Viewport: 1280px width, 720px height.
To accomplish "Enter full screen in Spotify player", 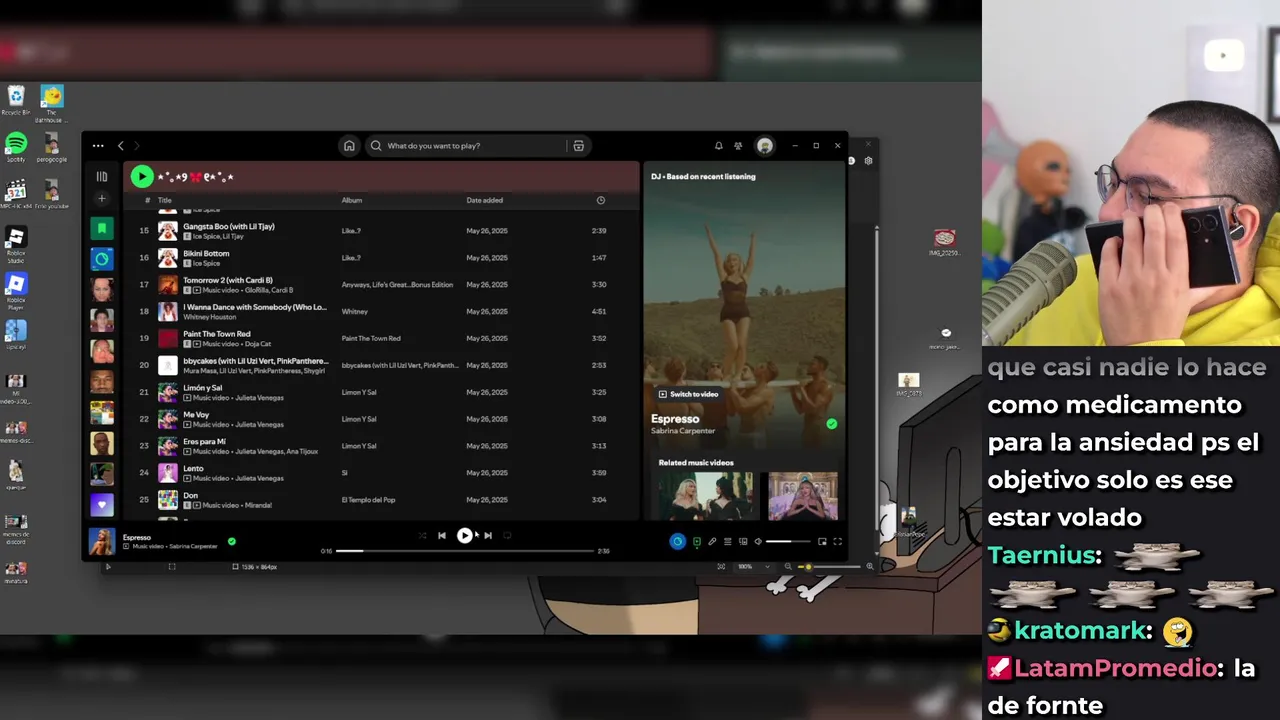I will [x=837, y=542].
